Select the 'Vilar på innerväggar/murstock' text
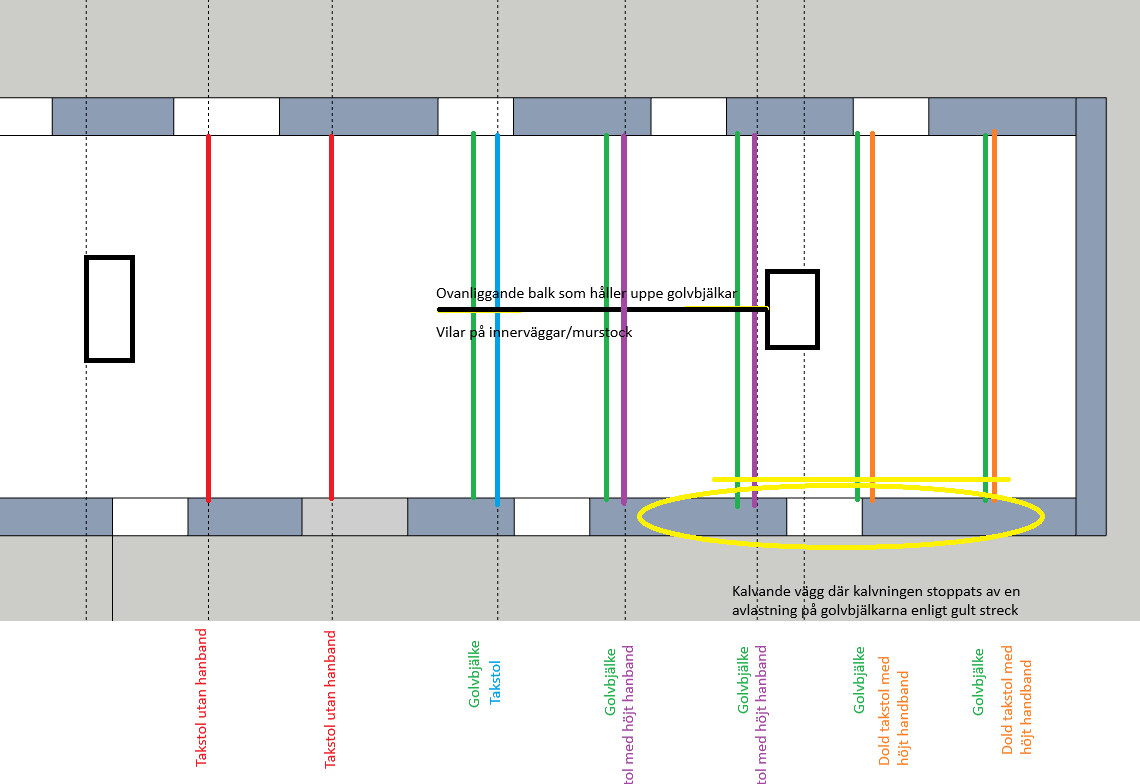The height and width of the screenshot is (784, 1140). (x=533, y=332)
